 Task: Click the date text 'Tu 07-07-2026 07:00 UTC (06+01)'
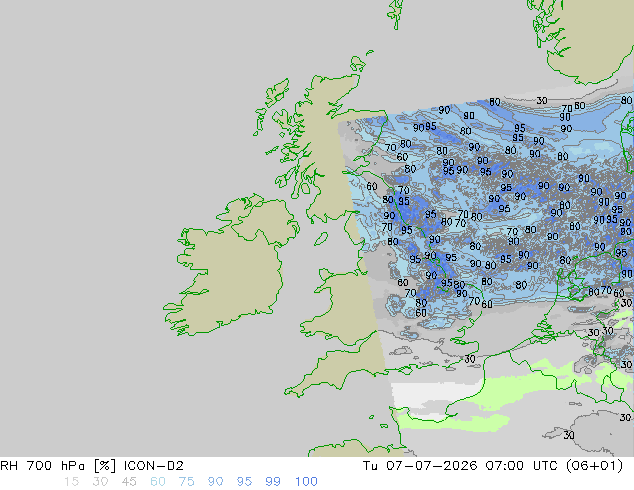tap(493, 466)
